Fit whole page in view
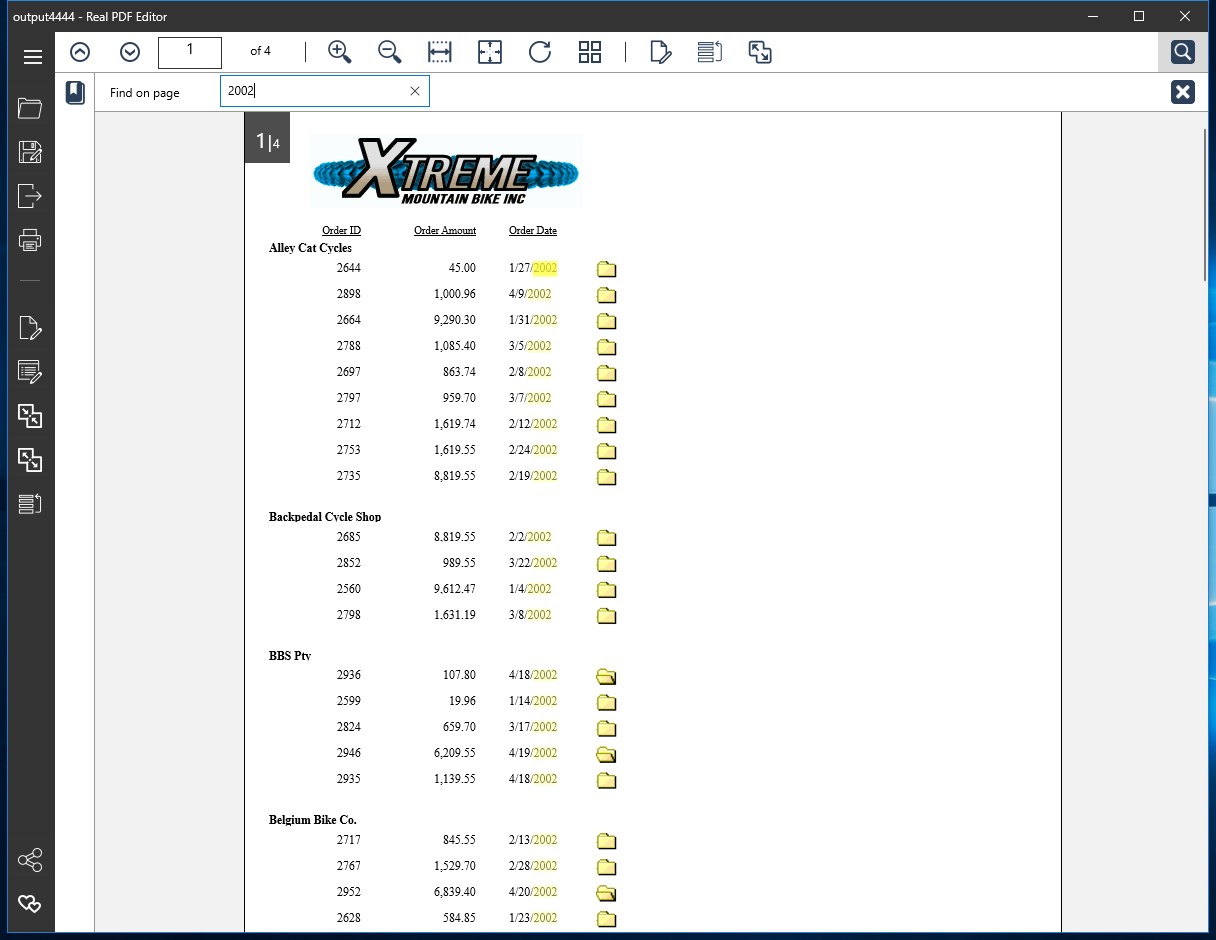 click(x=490, y=52)
